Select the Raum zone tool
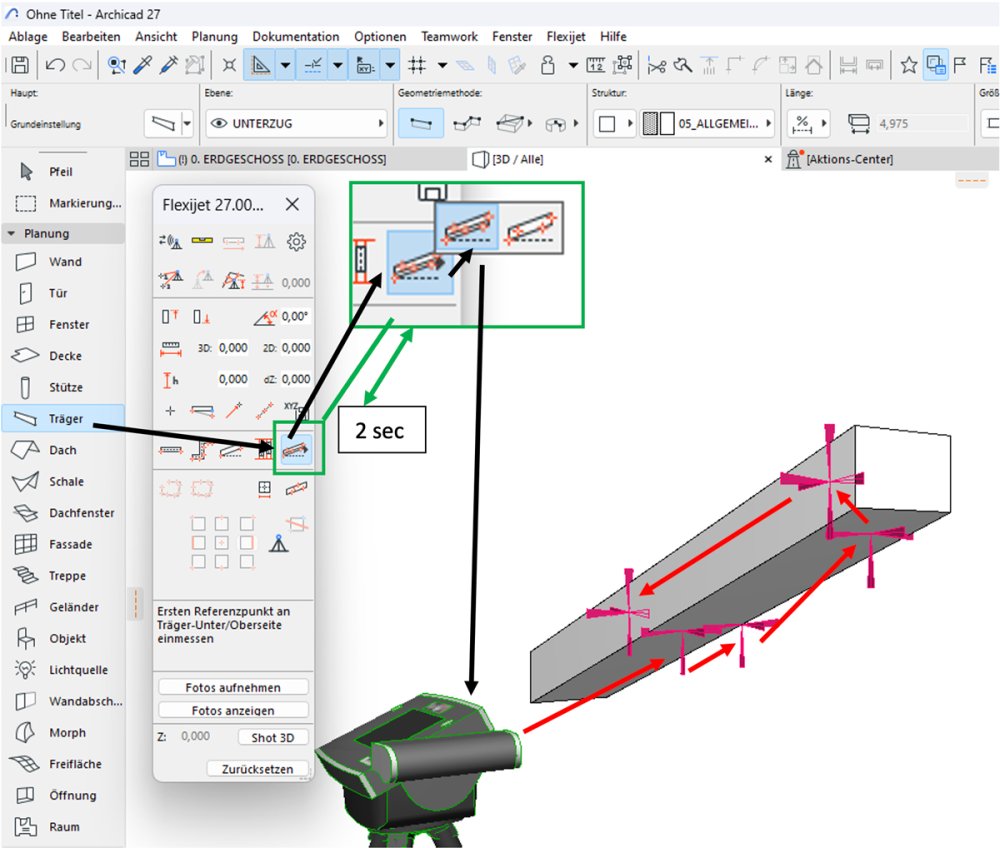The image size is (1000, 848). [64, 826]
